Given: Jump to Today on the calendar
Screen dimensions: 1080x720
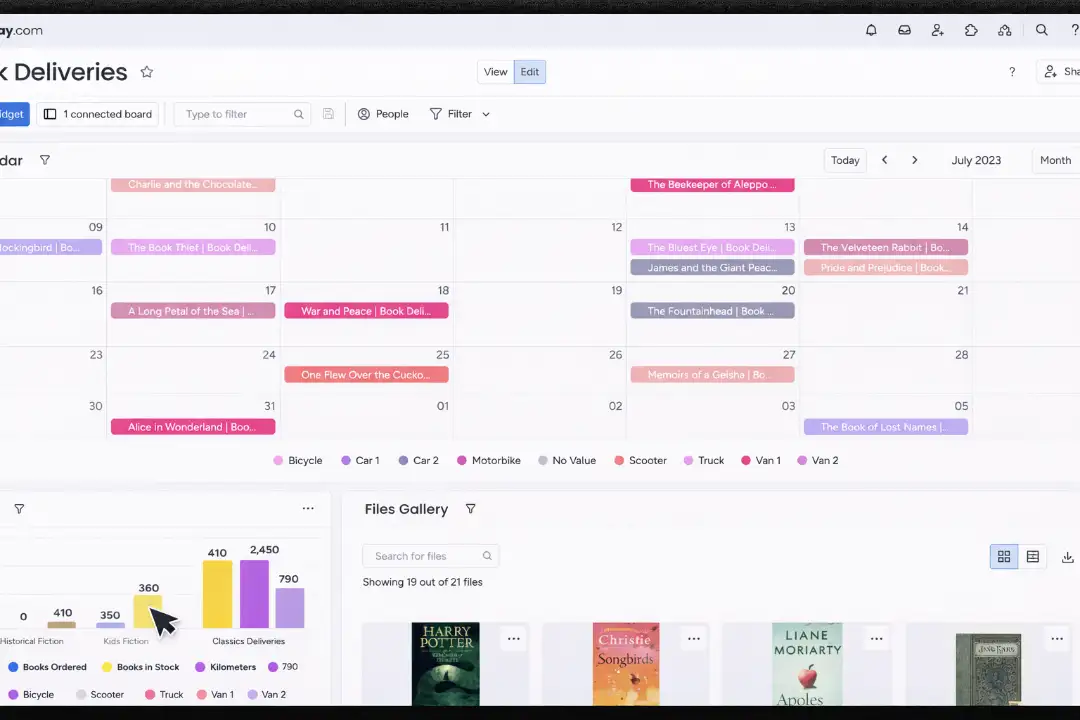Looking at the screenshot, I should pos(844,160).
